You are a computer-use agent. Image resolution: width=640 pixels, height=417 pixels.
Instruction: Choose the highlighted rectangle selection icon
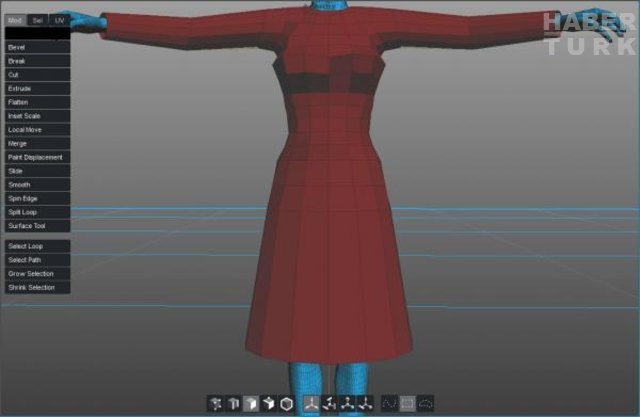click(x=407, y=403)
